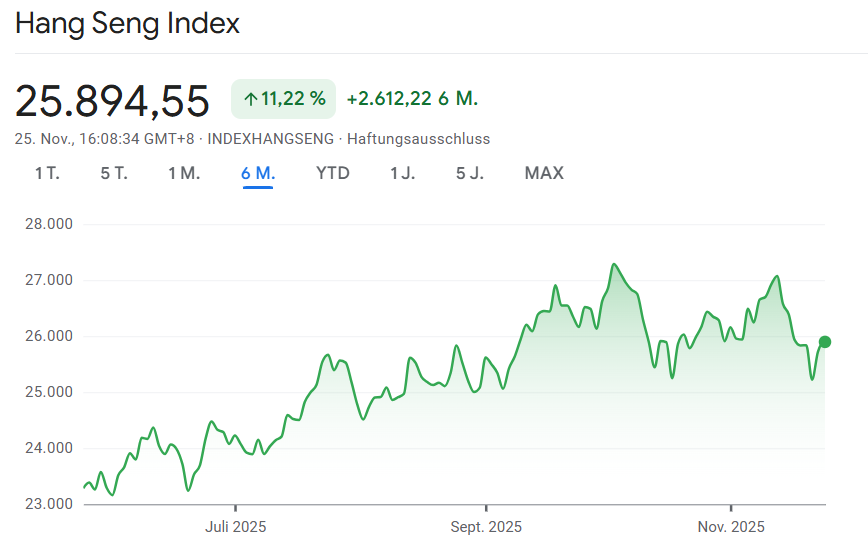The height and width of the screenshot is (543, 868).
Task: Switch to the 5T. range tab
Action: [x=114, y=173]
